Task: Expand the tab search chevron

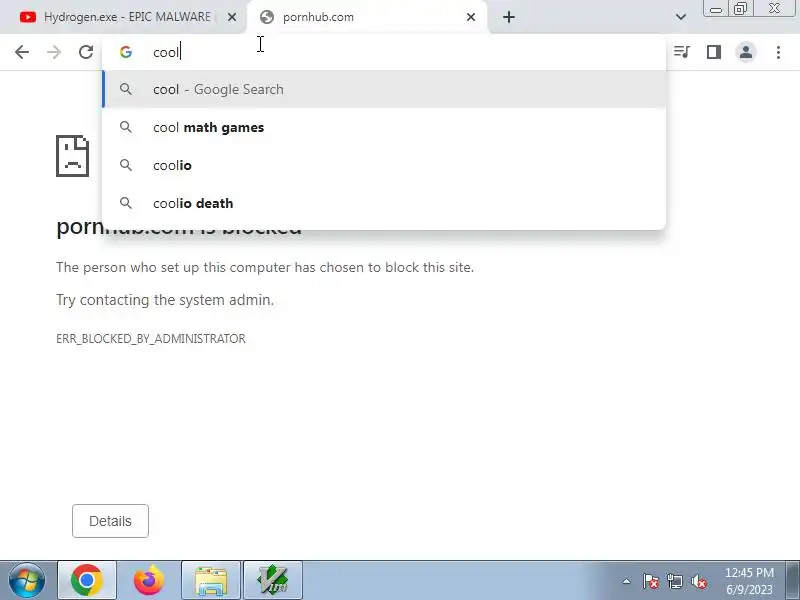Action: click(x=681, y=17)
